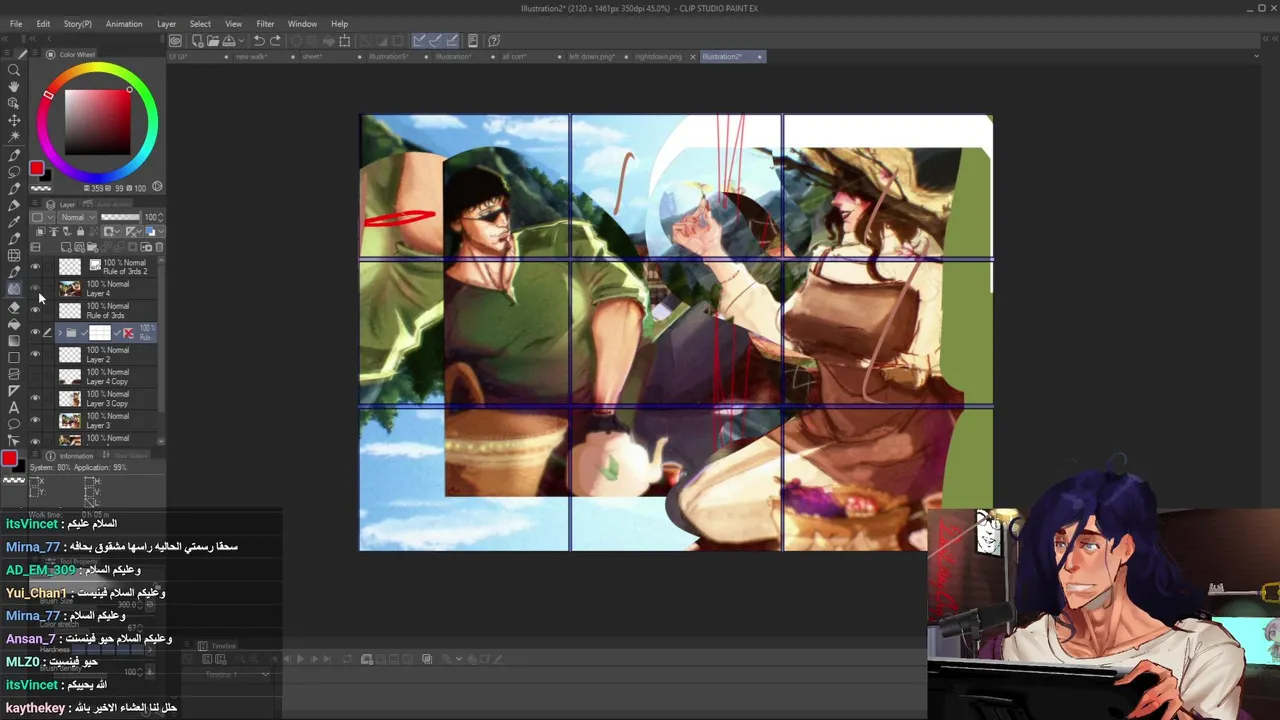Open Clip Studio launcher icon
Image resolution: width=1280 pixels, height=720 pixels.
[x=175, y=41]
